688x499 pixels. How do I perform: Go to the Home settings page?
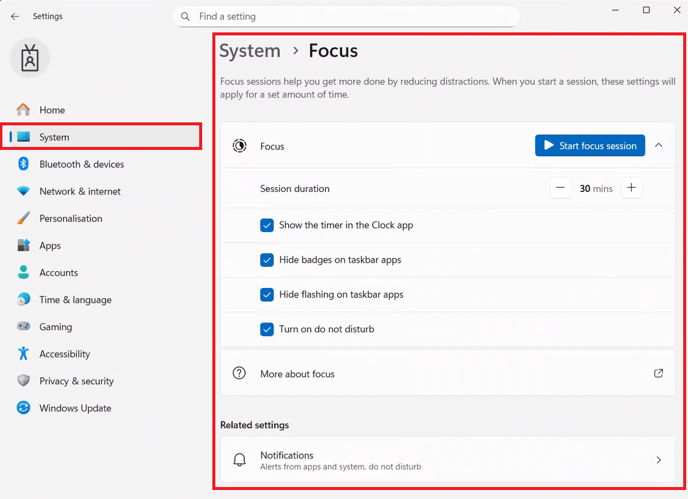pyautogui.click(x=52, y=110)
